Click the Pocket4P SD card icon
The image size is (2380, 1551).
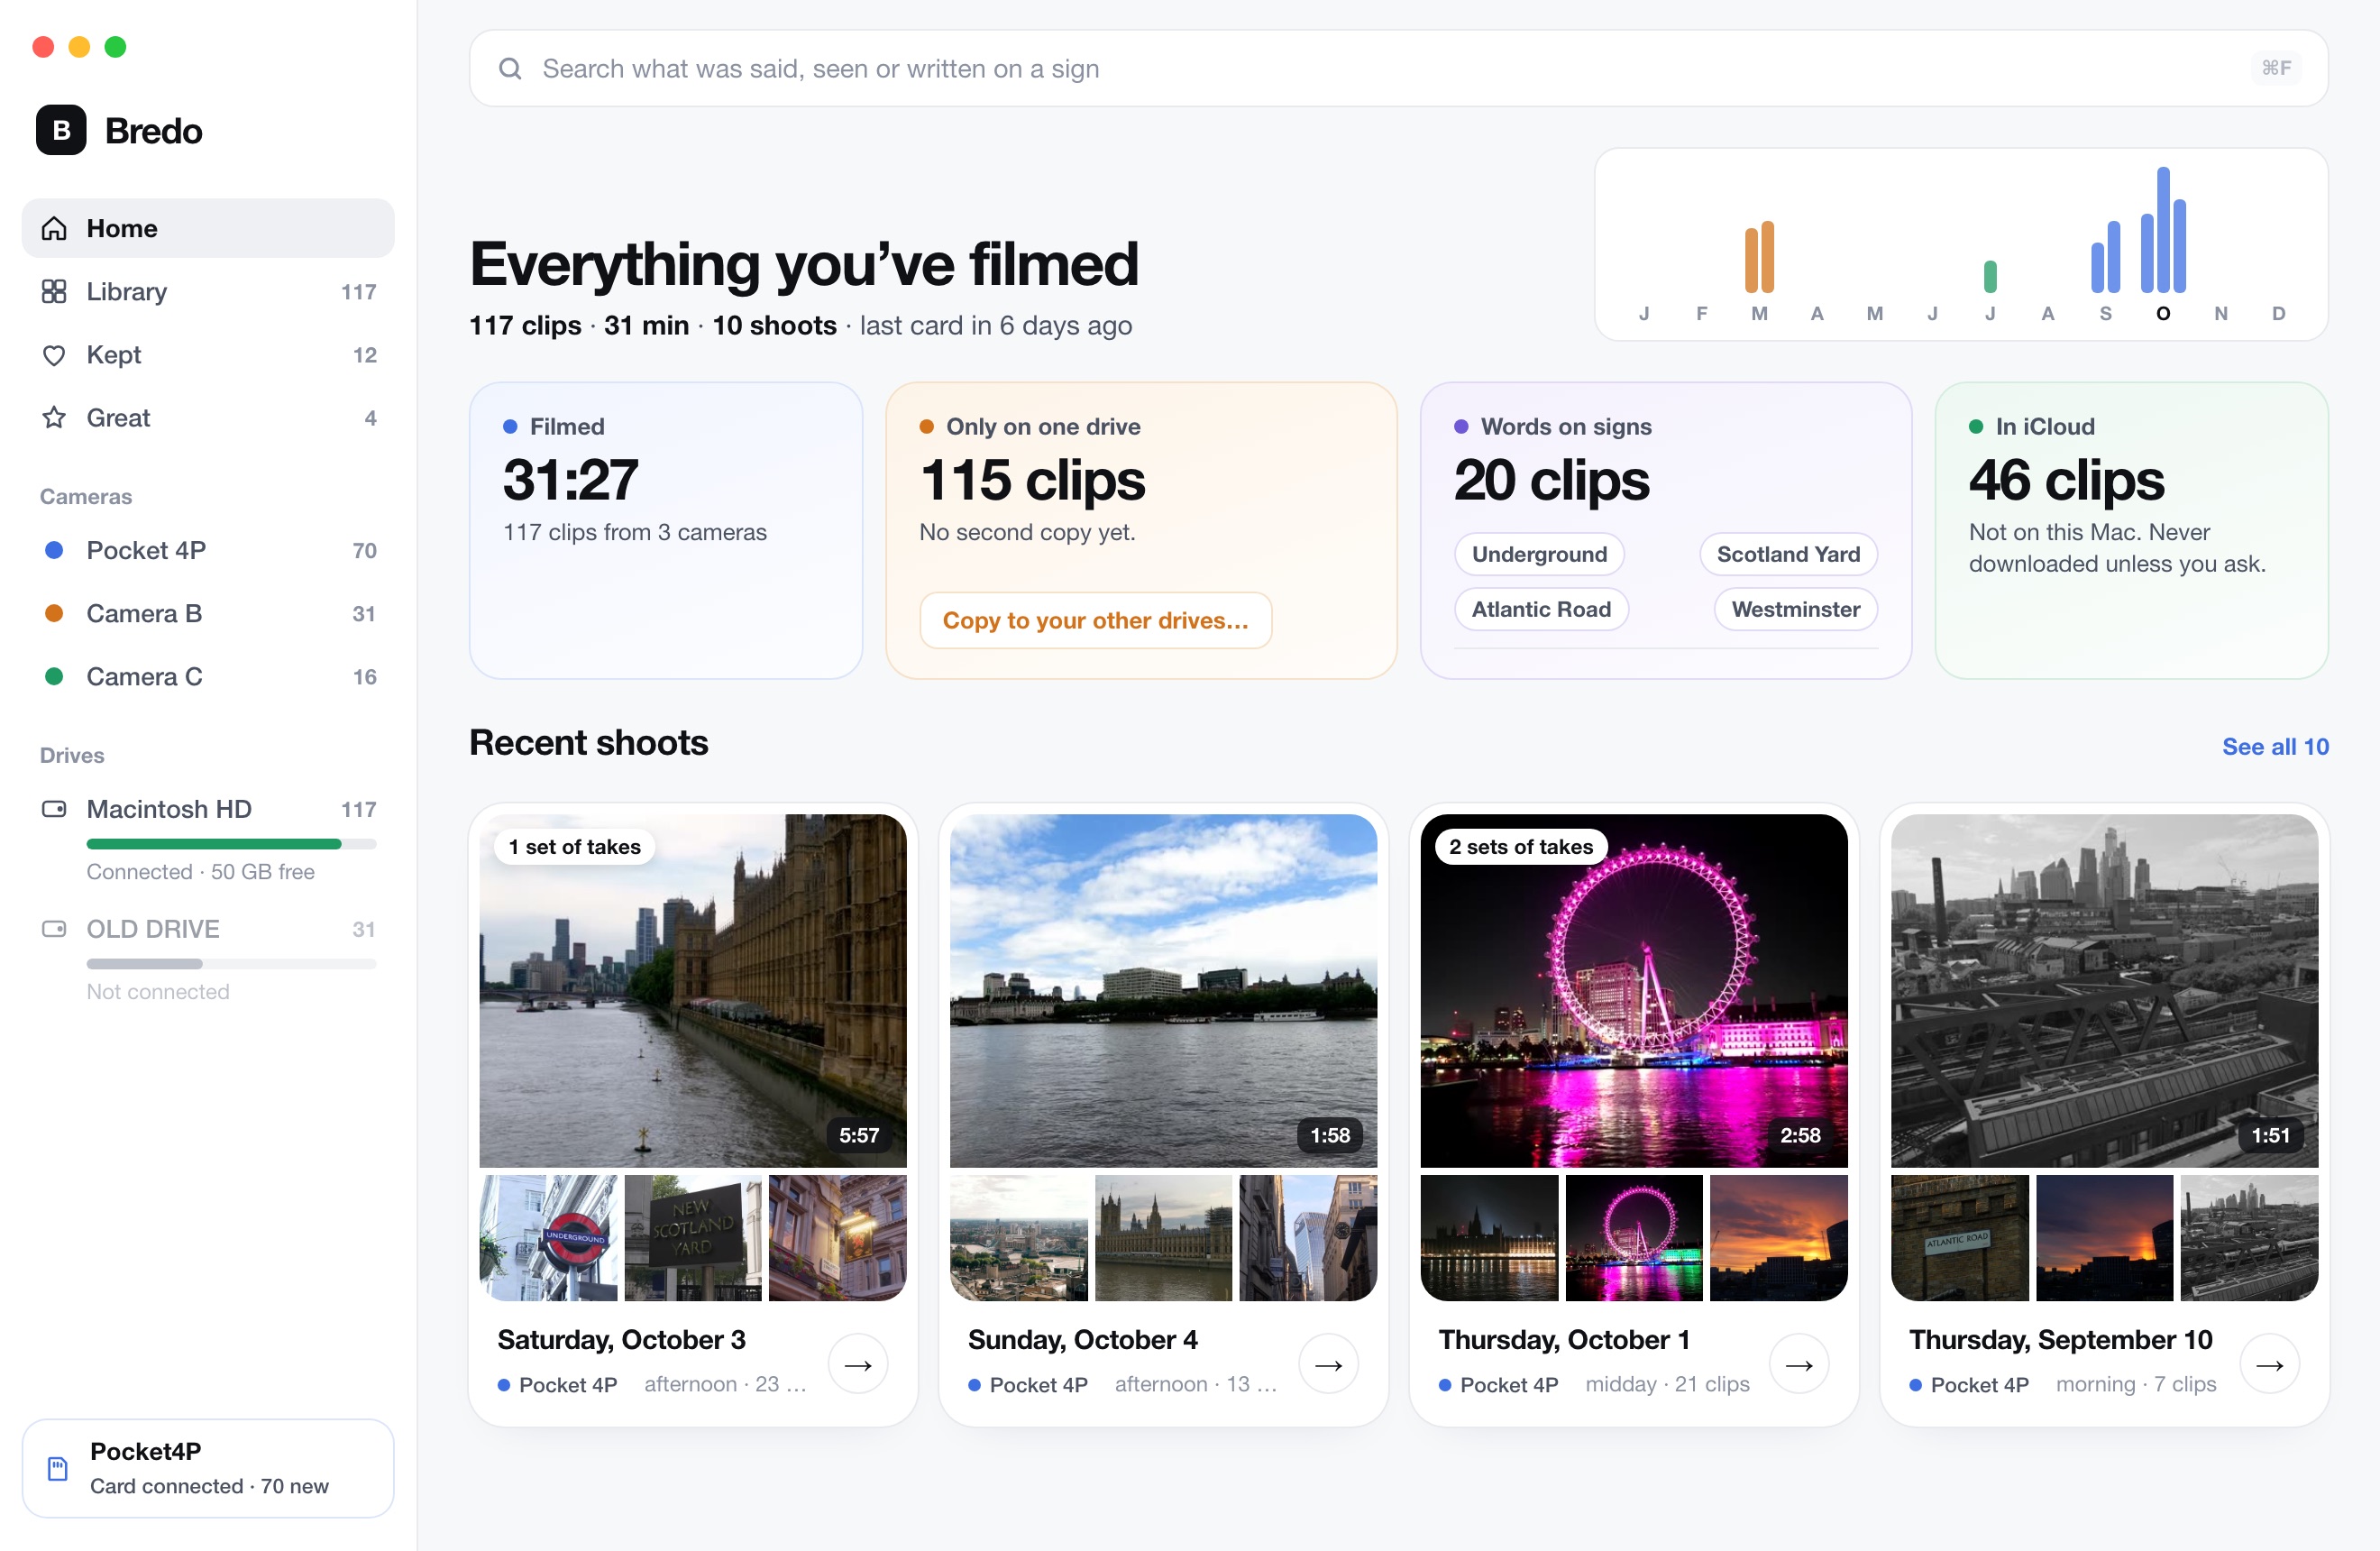(x=58, y=1468)
